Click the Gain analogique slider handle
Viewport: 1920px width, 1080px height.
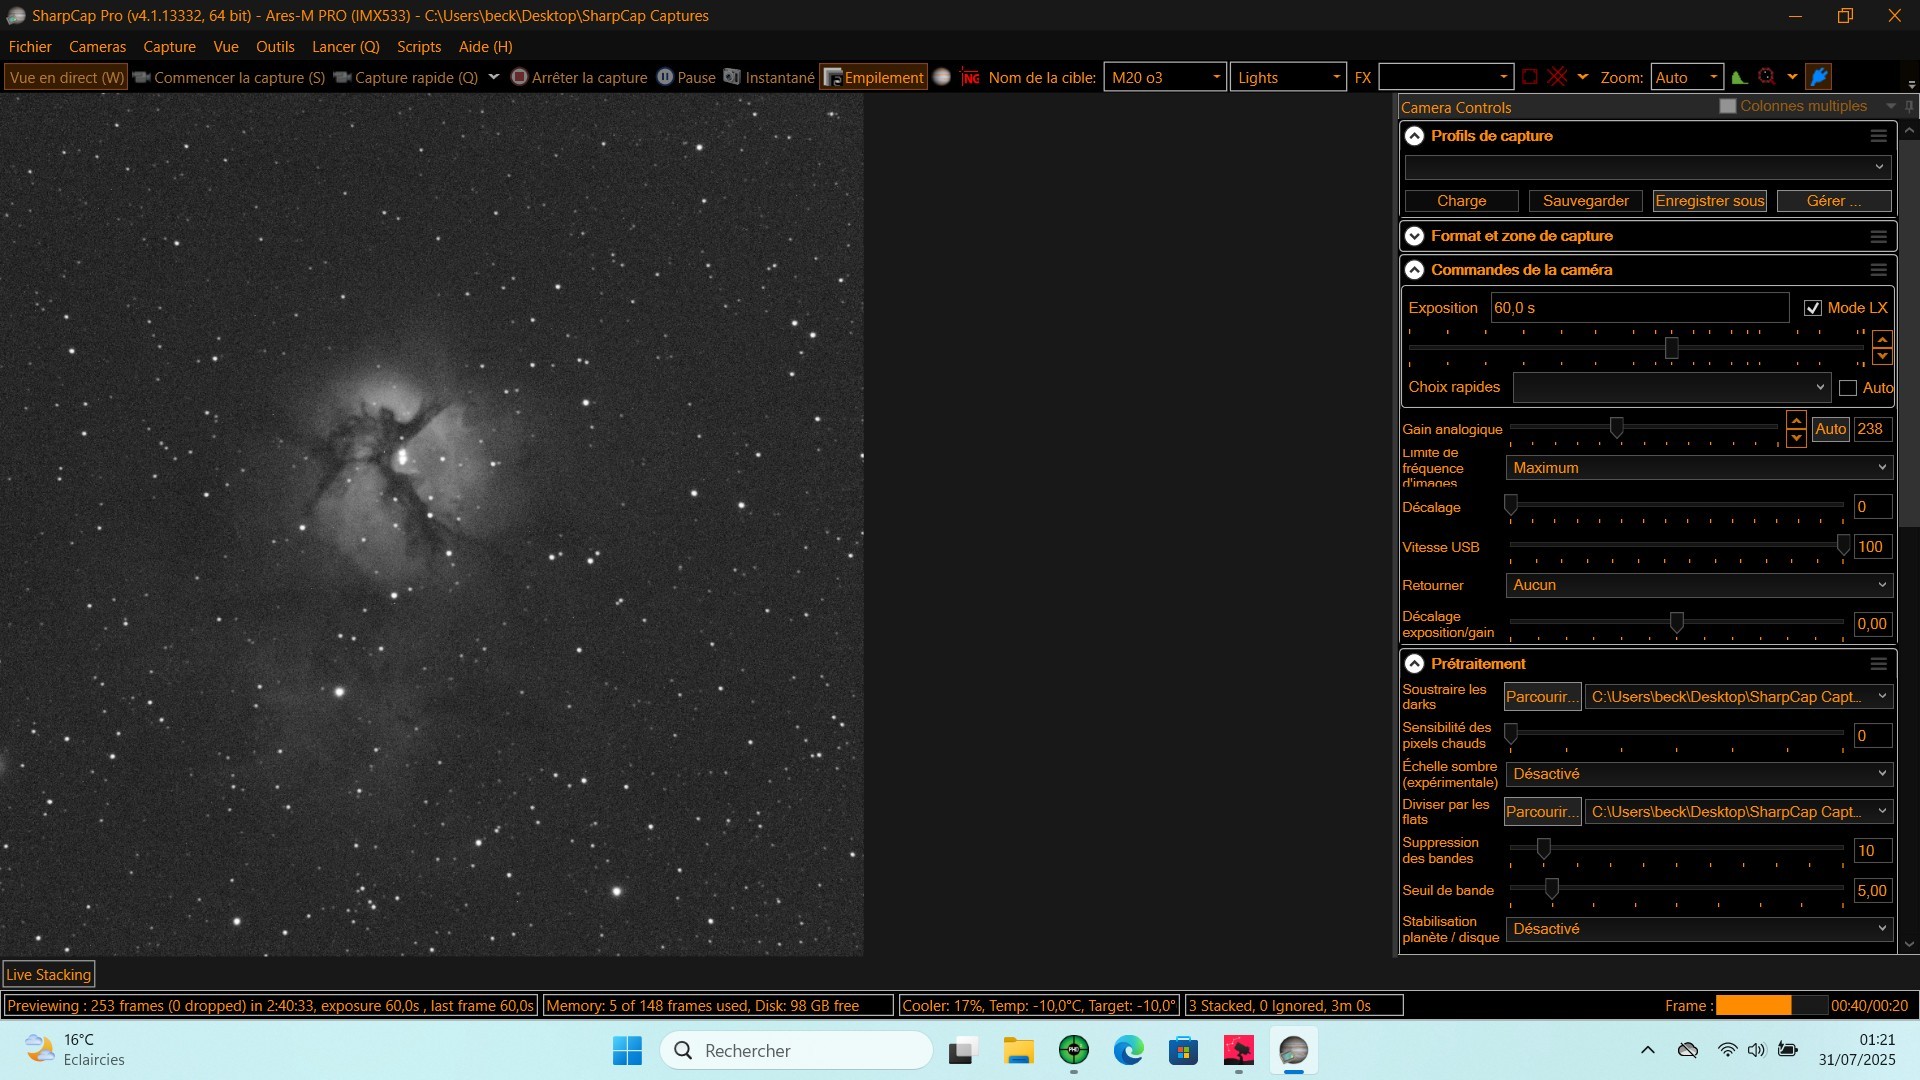1616,428
